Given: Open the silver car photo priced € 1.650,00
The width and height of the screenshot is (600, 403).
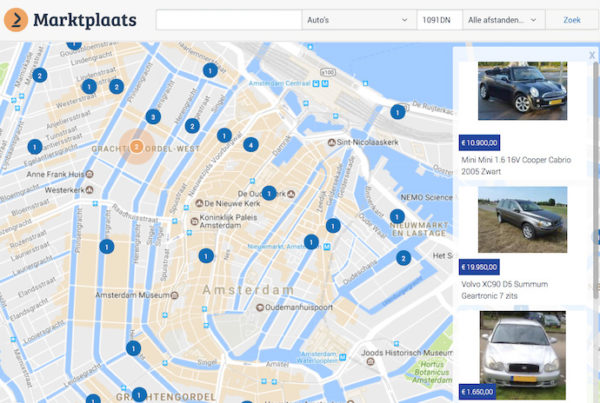Looking at the screenshot, I should [x=522, y=355].
